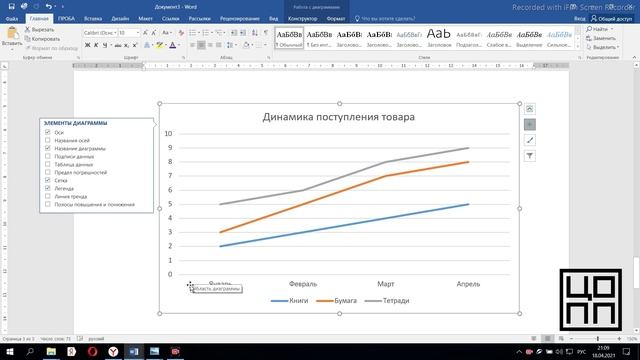This screenshot has height=360, width=640.
Task: Apply bold formatting (Ж)
Action: coord(87,45)
